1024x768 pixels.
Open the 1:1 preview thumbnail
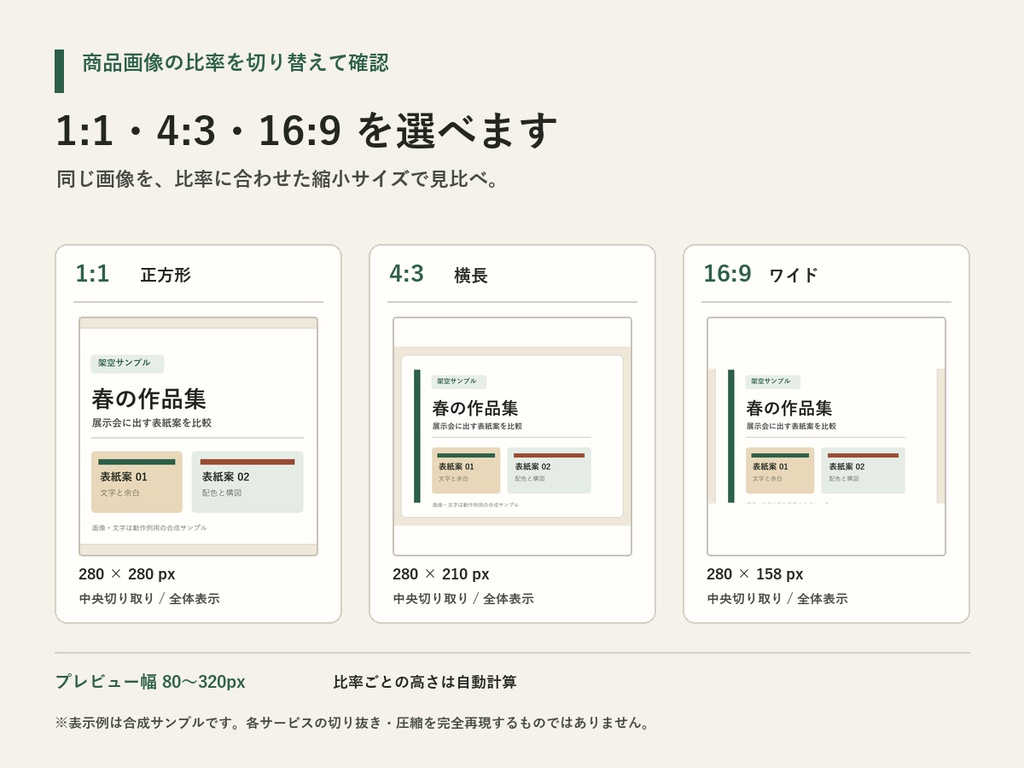point(199,436)
